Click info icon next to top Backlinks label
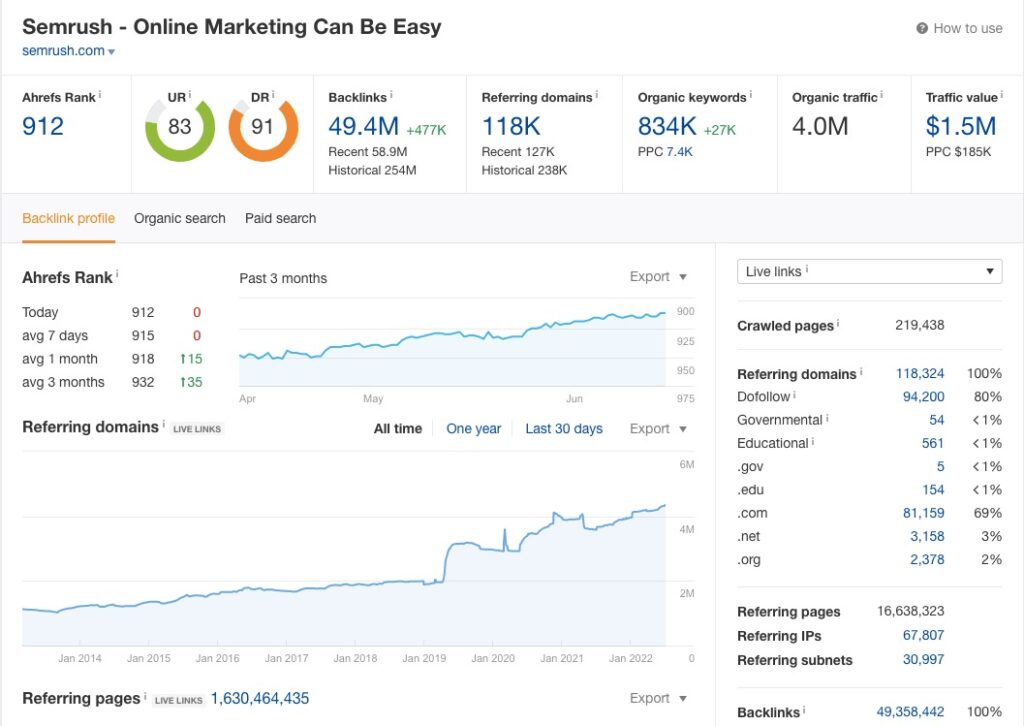The image size is (1024, 726). click(391, 95)
